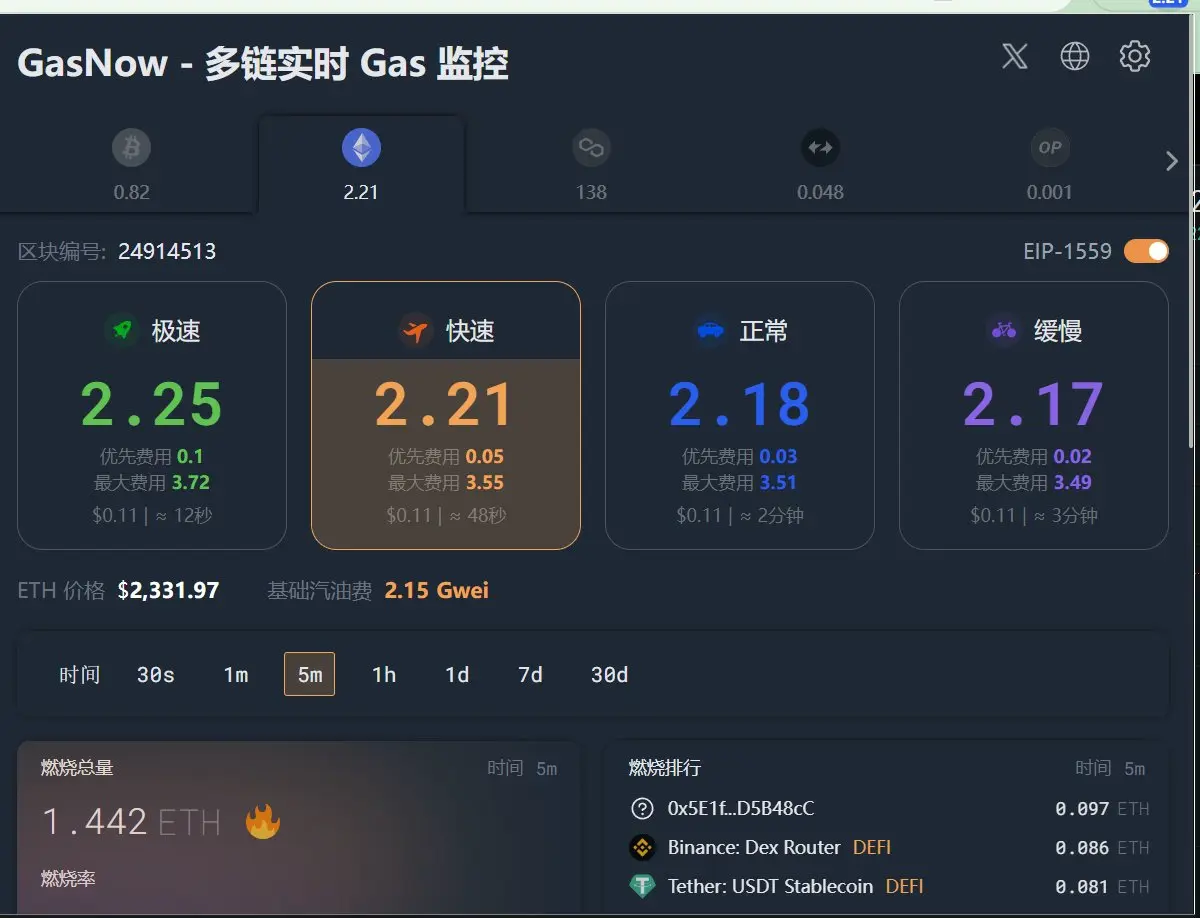Click 优先费用 0.05 in fast card
Viewport: 1200px width, 918px height.
[446, 457]
